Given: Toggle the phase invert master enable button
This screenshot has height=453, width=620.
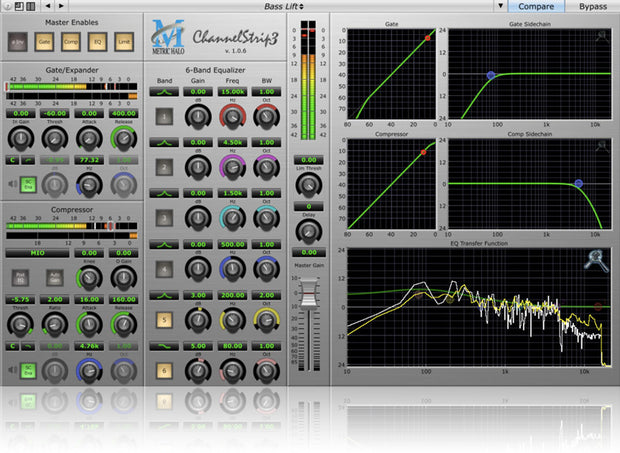Looking at the screenshot, I should point(18,42).
